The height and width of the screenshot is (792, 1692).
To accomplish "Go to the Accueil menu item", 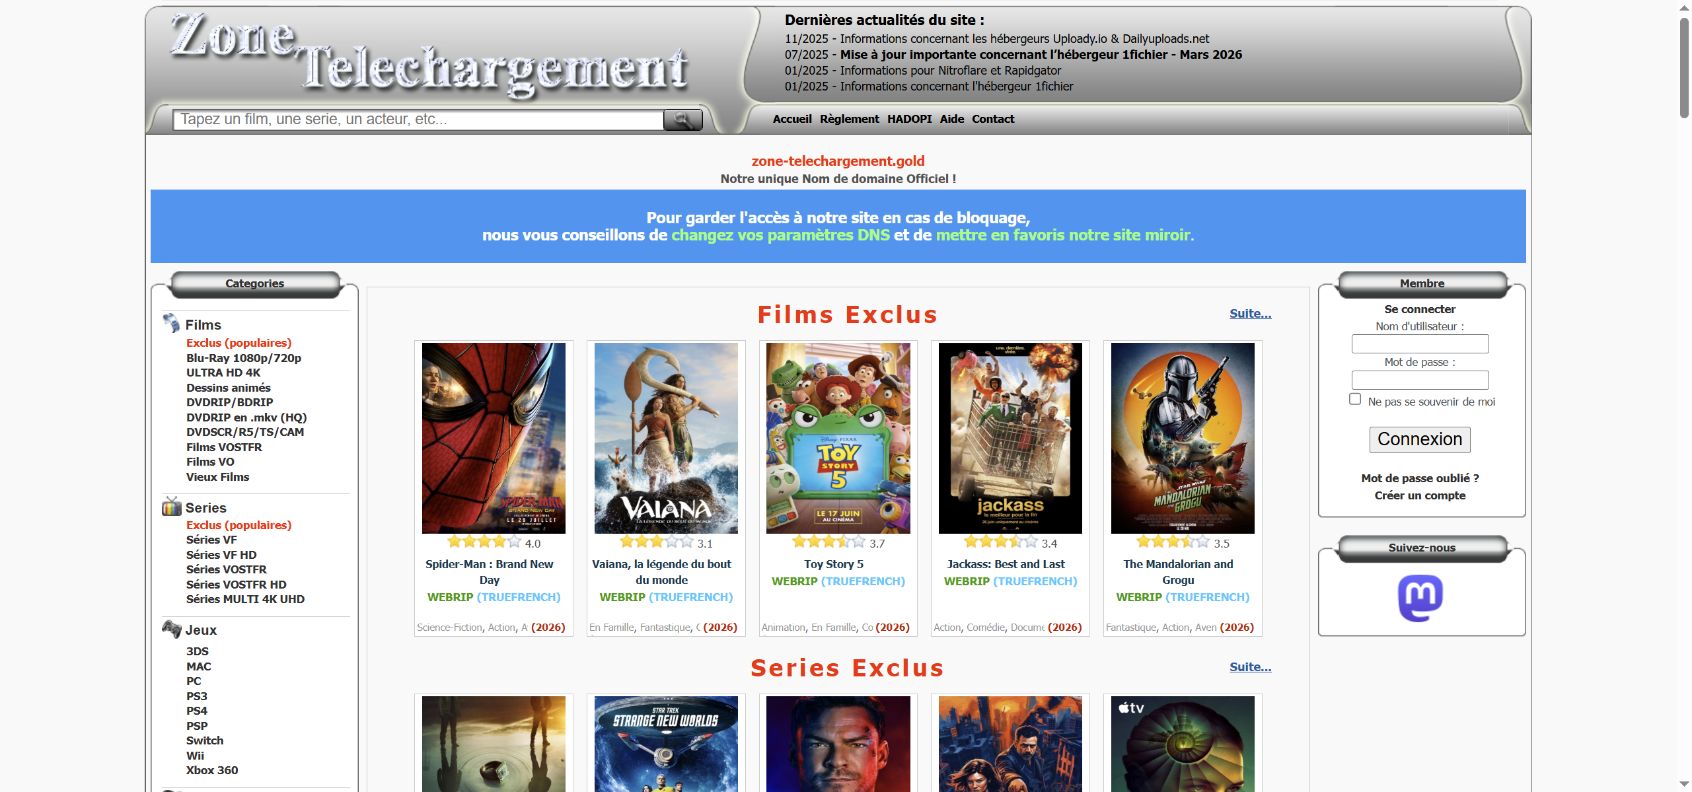I will click(792, 119).
